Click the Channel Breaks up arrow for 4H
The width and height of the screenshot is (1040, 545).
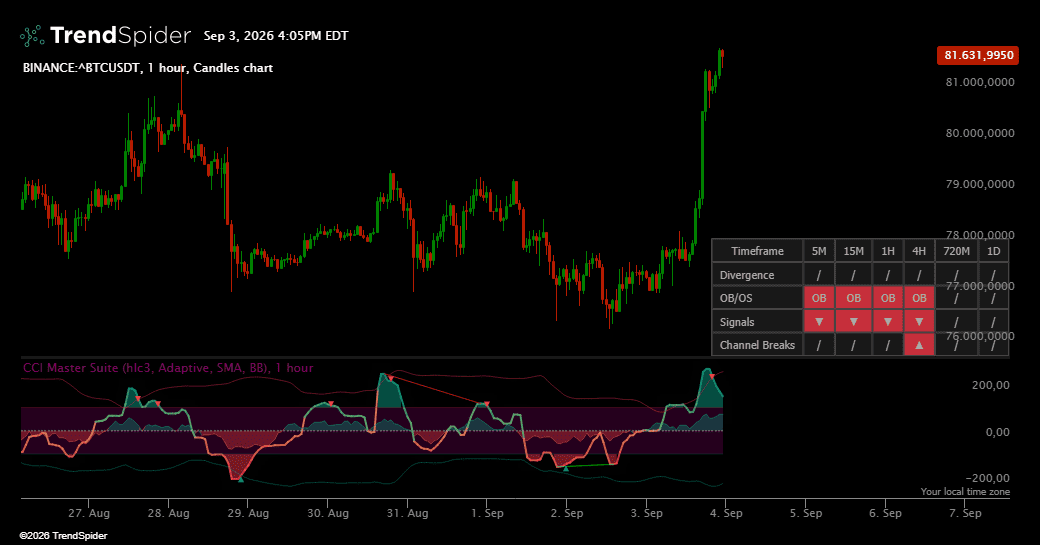click(919, 345)
